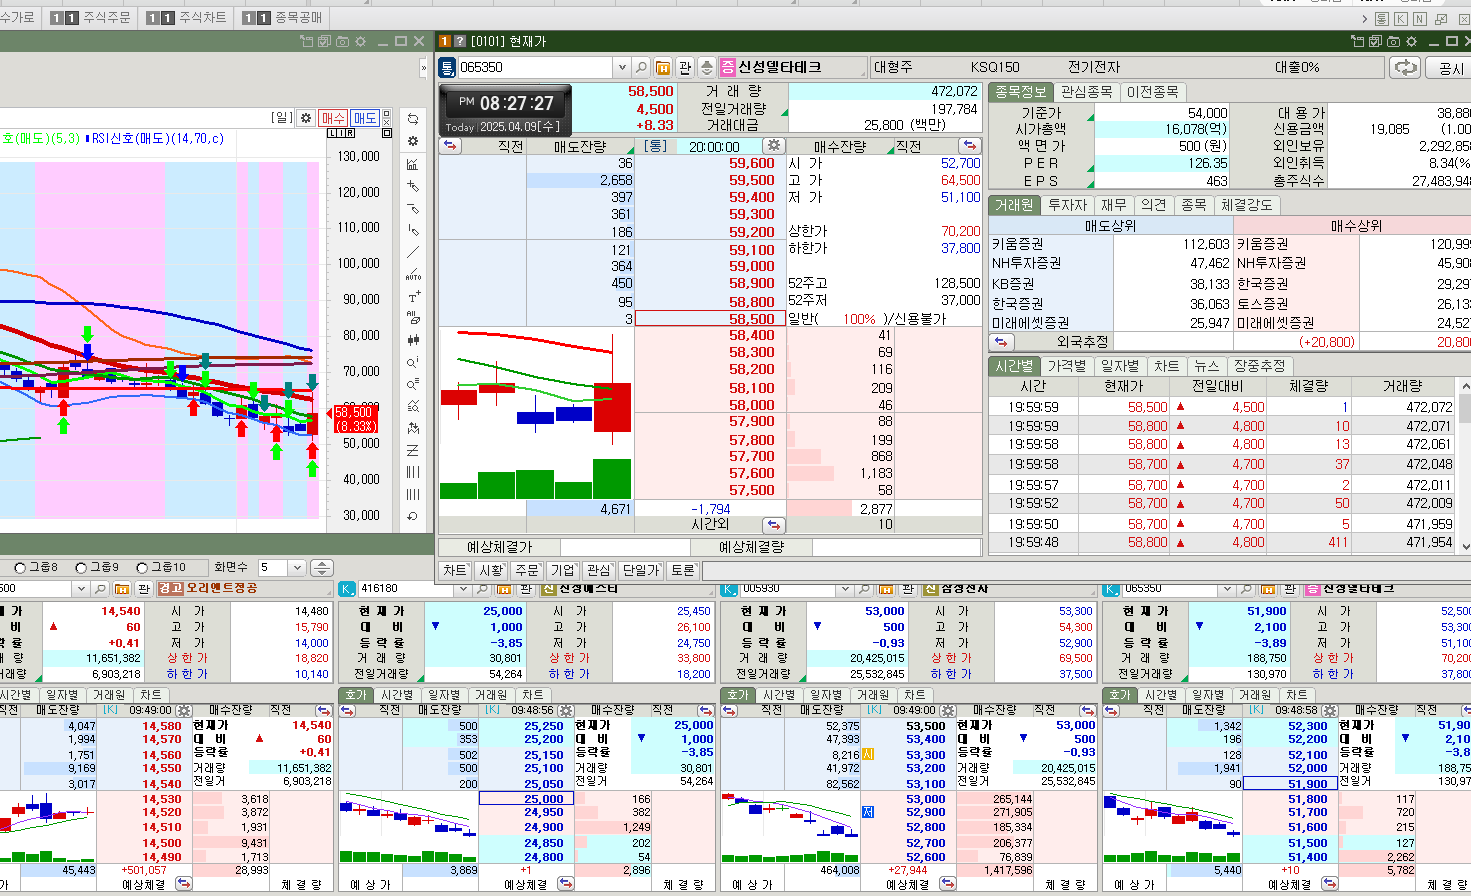Open chart settings gear beside 매수 button
Screen dimensions: 1471x896
pyautogui.click(x=307, y=118)
